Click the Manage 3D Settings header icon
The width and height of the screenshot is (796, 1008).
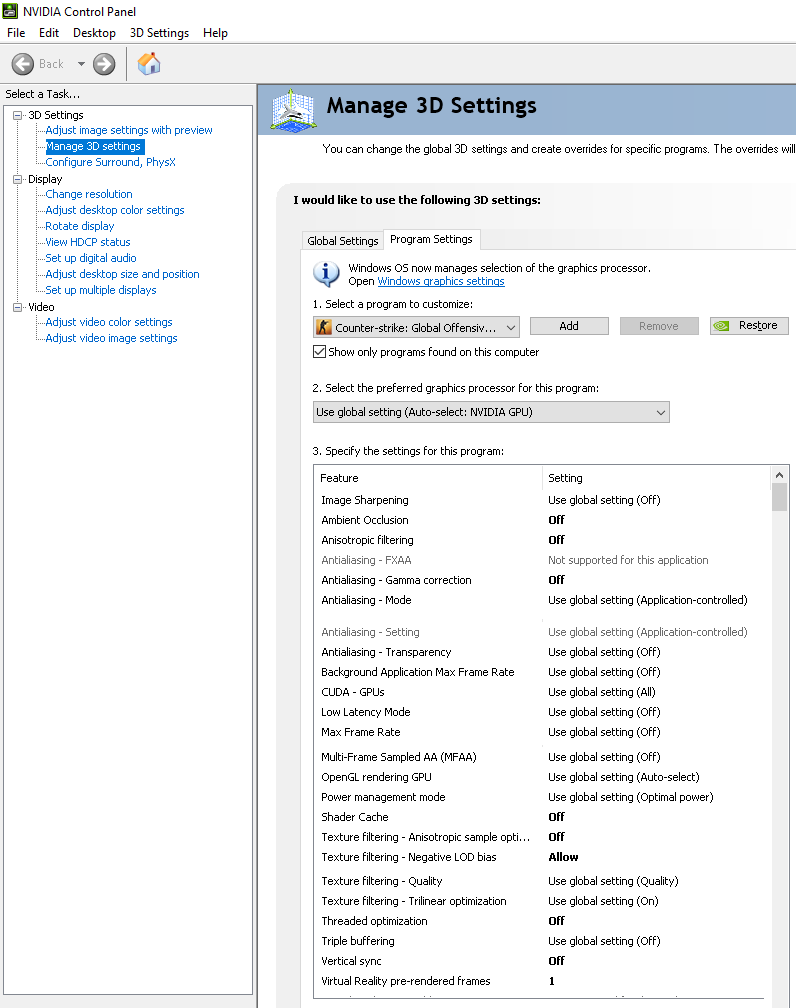pos(293,111)
